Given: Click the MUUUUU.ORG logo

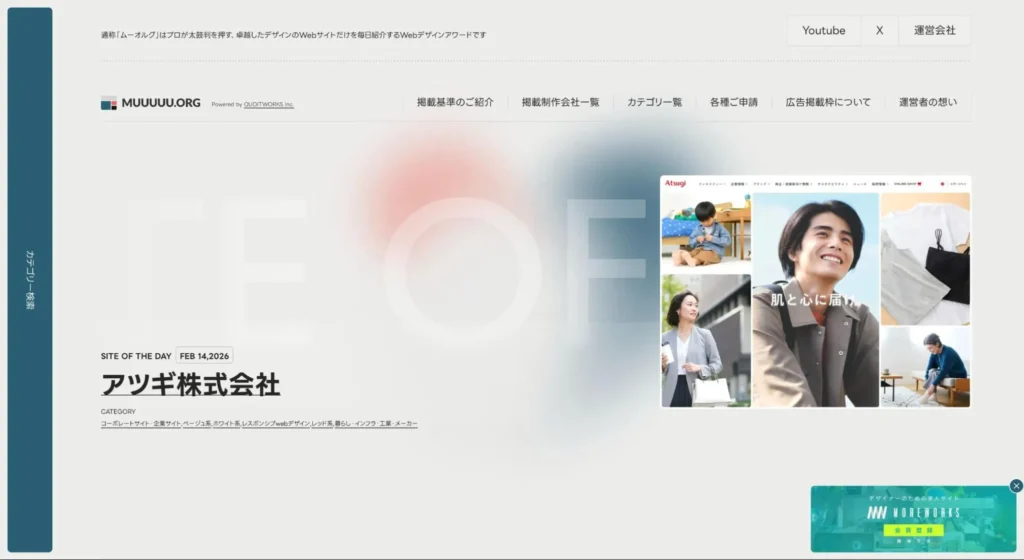Looking at the screenshot, I should [x=151, y=103].
